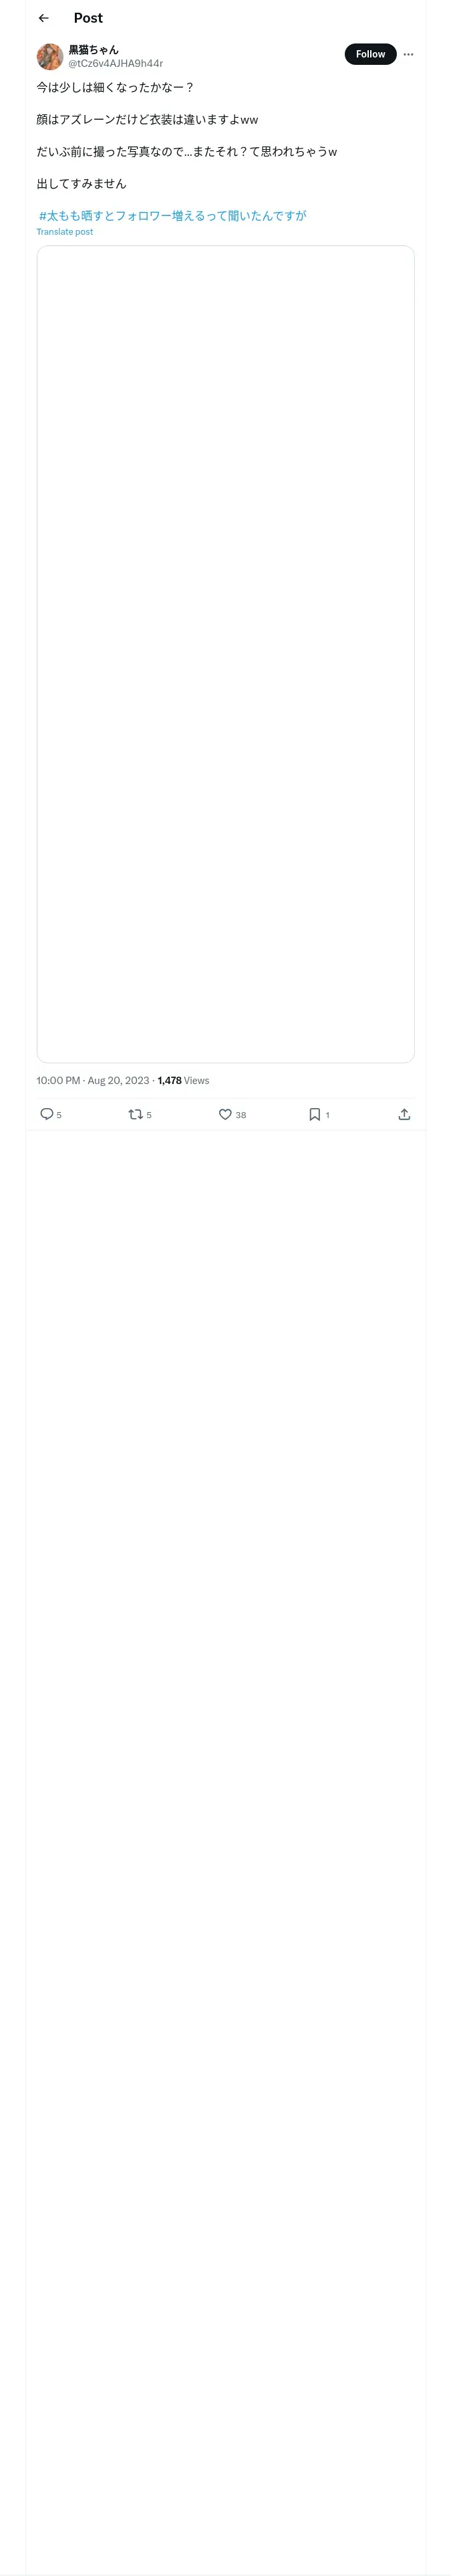Click the bookmark count number 1

coord(327,1115)
